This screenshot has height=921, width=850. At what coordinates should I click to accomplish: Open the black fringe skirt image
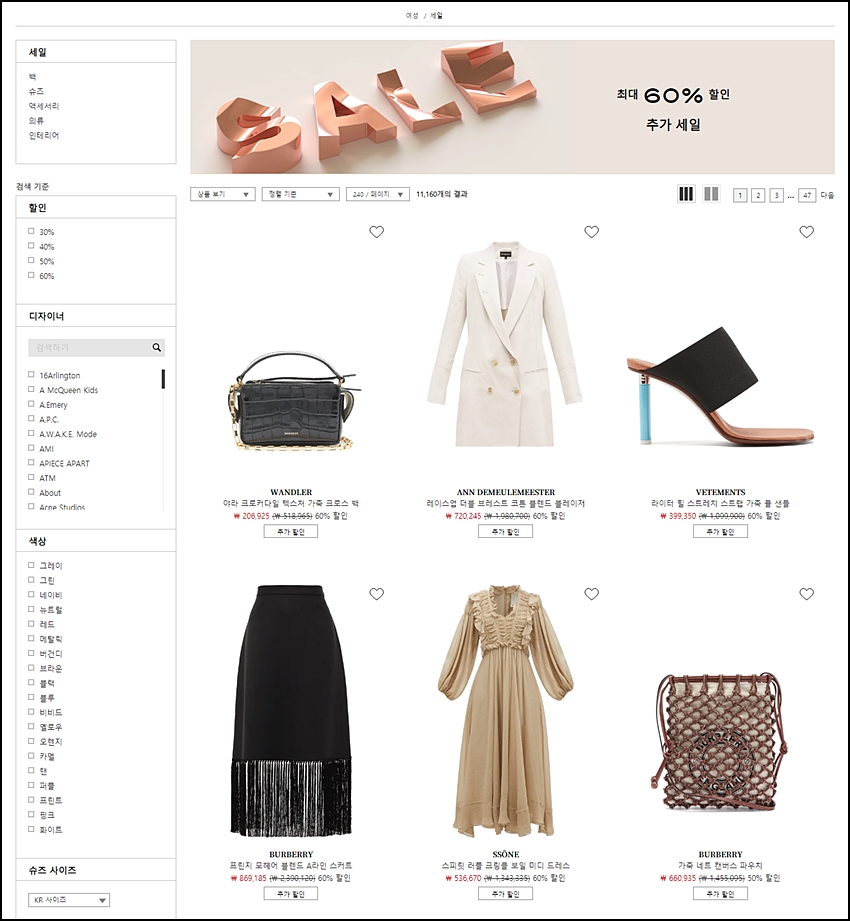pos(291,710)
